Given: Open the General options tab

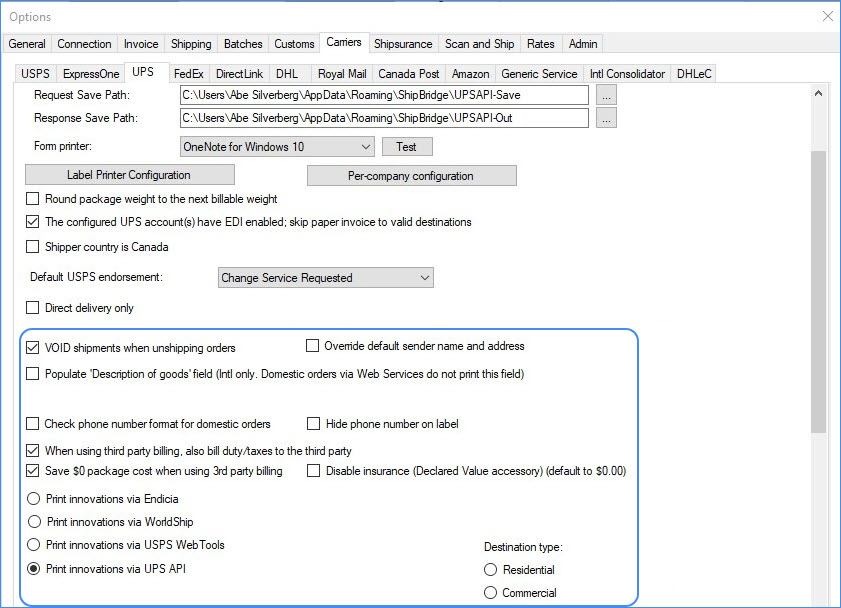Looking at the screenshot, I should (27, 44).
